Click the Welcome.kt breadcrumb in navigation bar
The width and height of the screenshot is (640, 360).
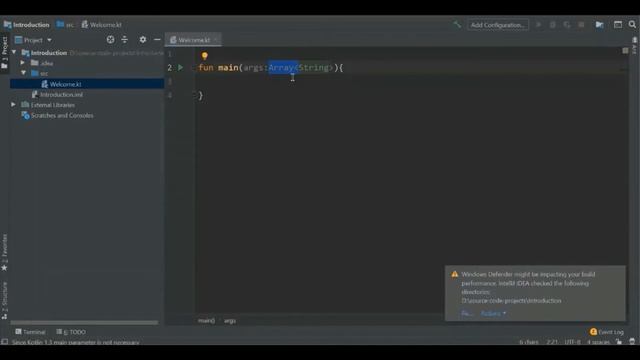click(x=101, y=25)
